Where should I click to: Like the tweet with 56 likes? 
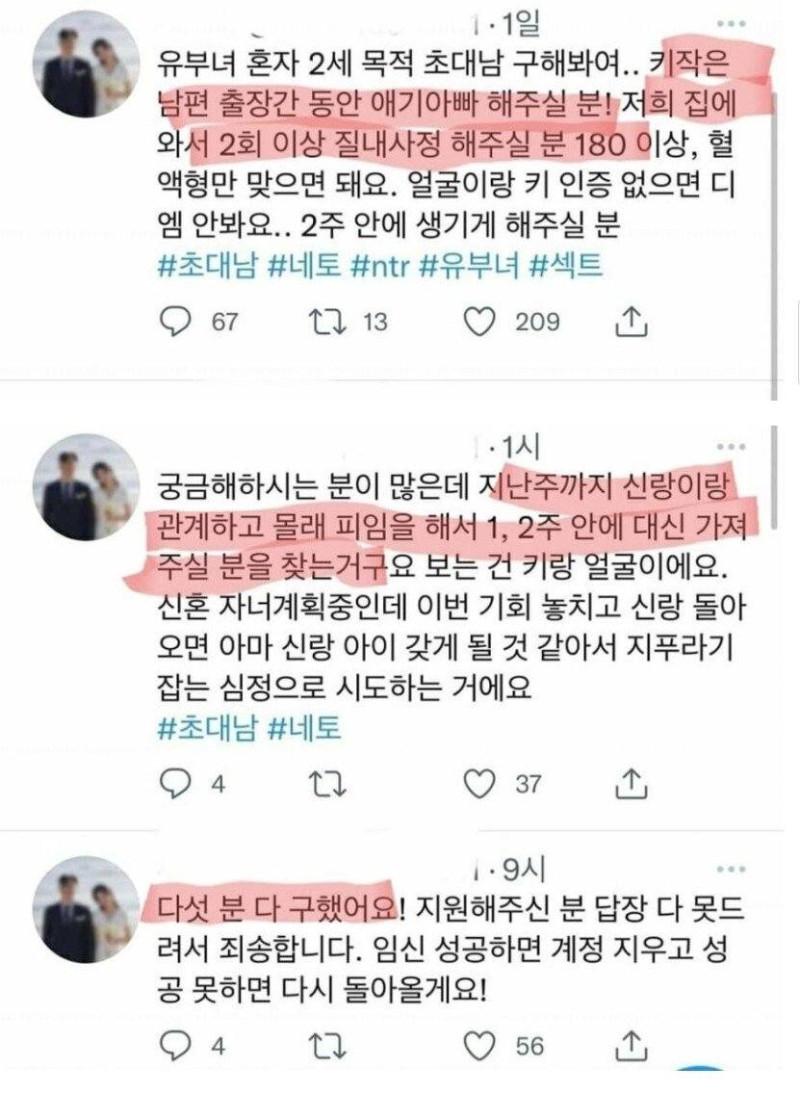click(x=479, y=1046)
